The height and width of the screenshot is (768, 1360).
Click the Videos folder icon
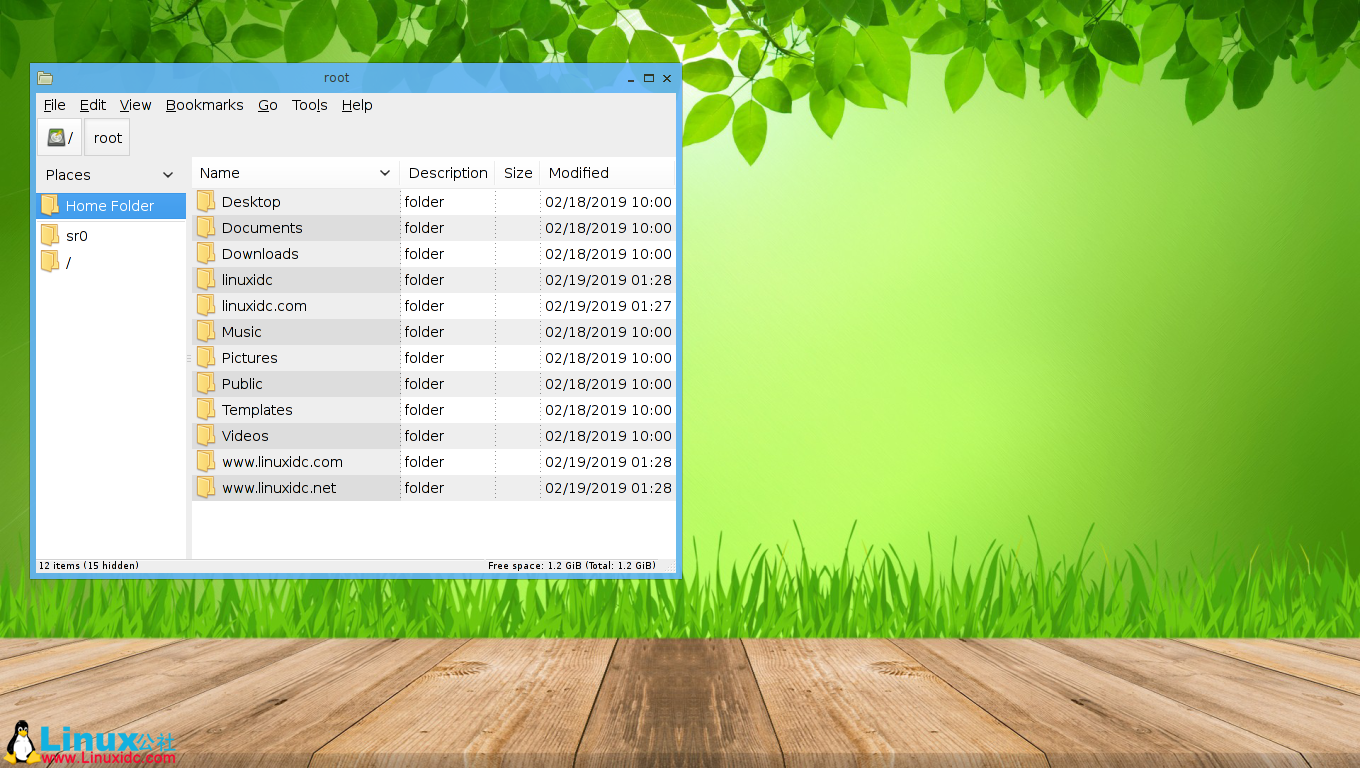click(x=206, y=435)
